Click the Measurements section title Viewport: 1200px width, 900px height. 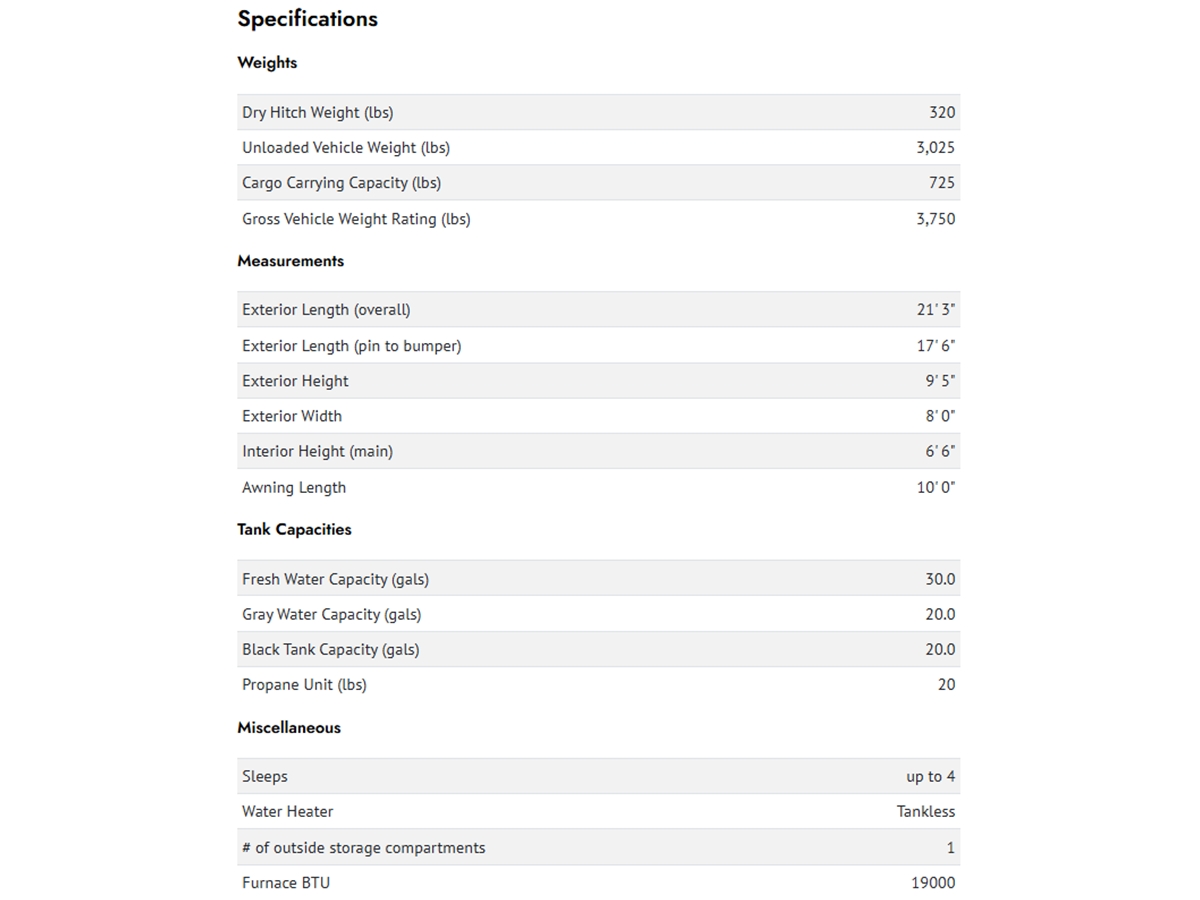[x=290, y=261]
